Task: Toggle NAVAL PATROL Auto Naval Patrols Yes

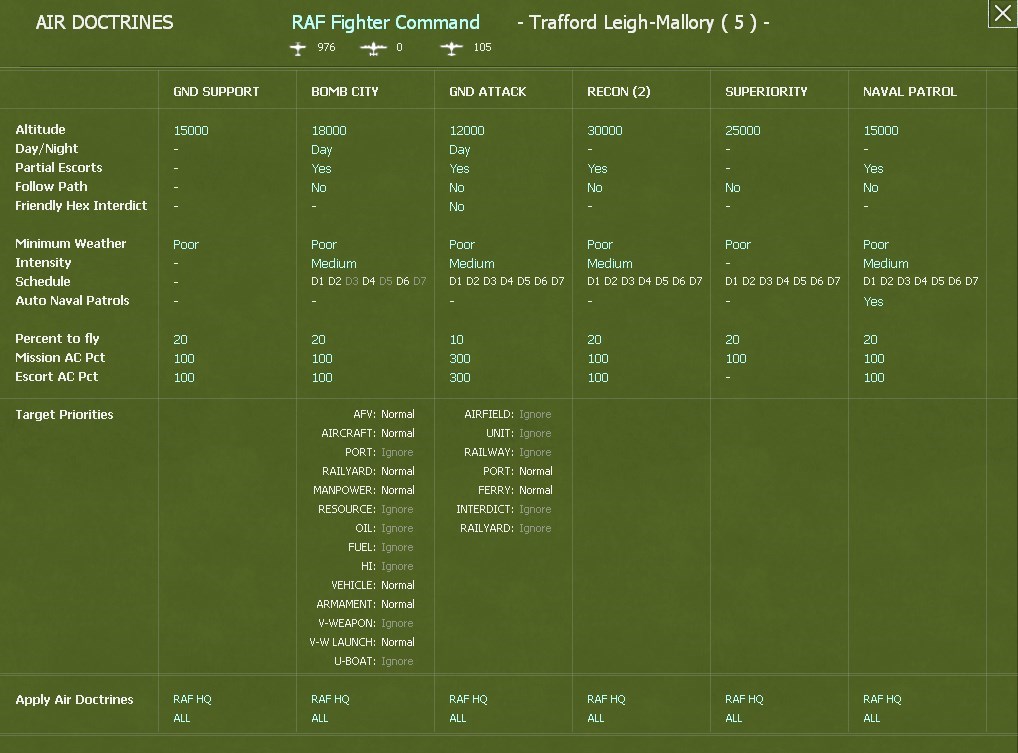Action: click(873, 302)
